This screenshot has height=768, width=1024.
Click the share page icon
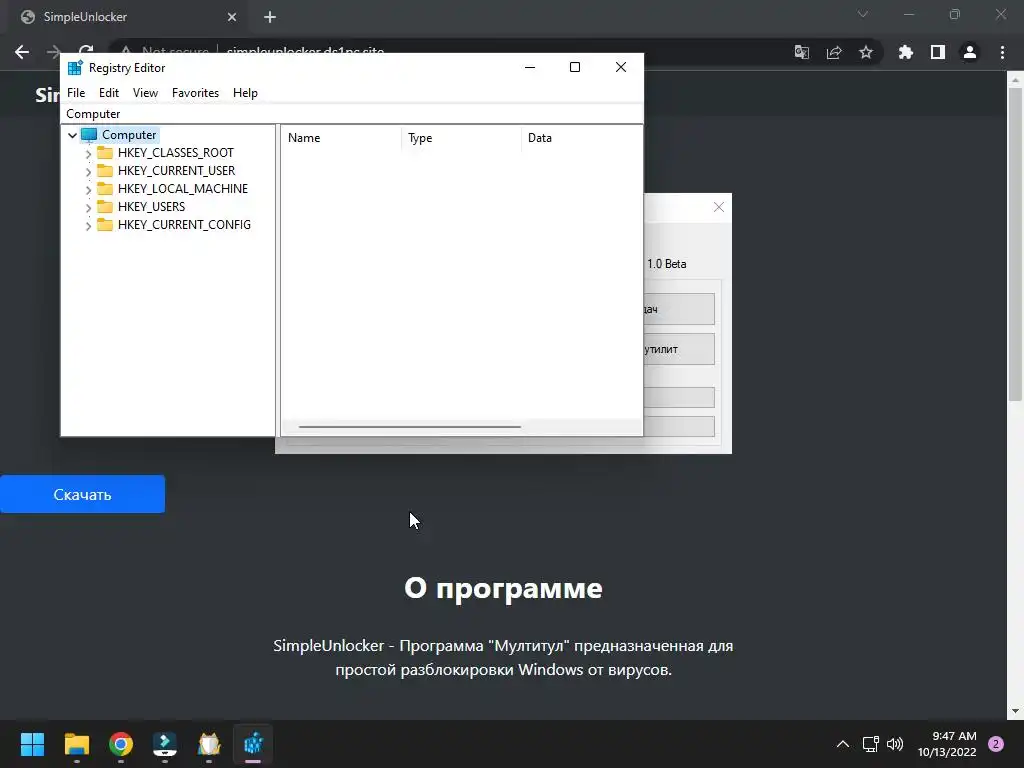[x=834, y=52]
